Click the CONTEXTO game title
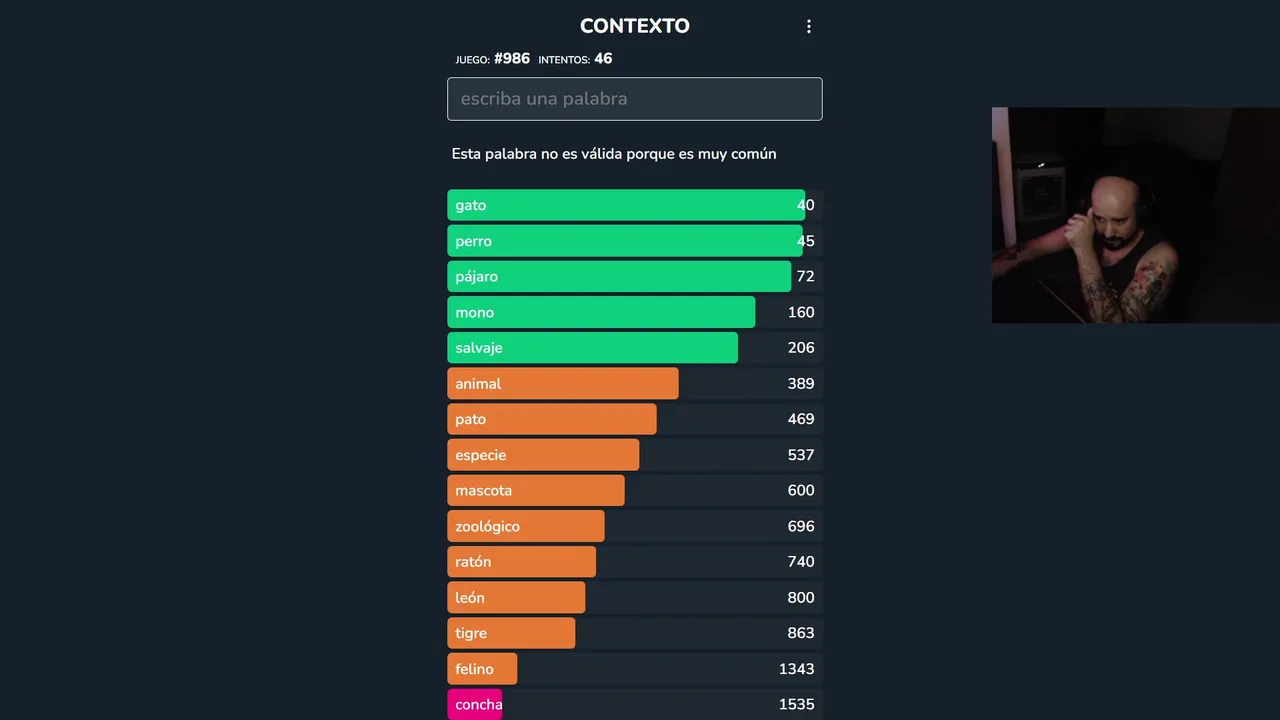The height and width of the screenshot is (720, 1280). click(634, 26)
